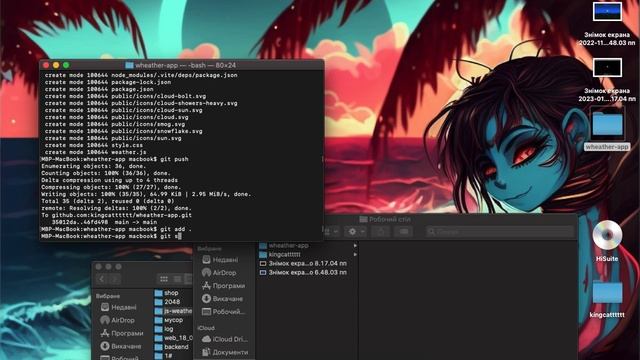Switch rear Finder window to list view
Viewport: 640px width, 360px height.
point(177,279)
